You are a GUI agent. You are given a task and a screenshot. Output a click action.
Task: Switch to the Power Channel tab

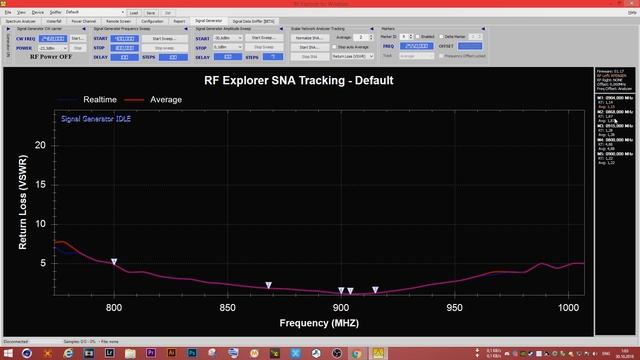click(84, 21)
